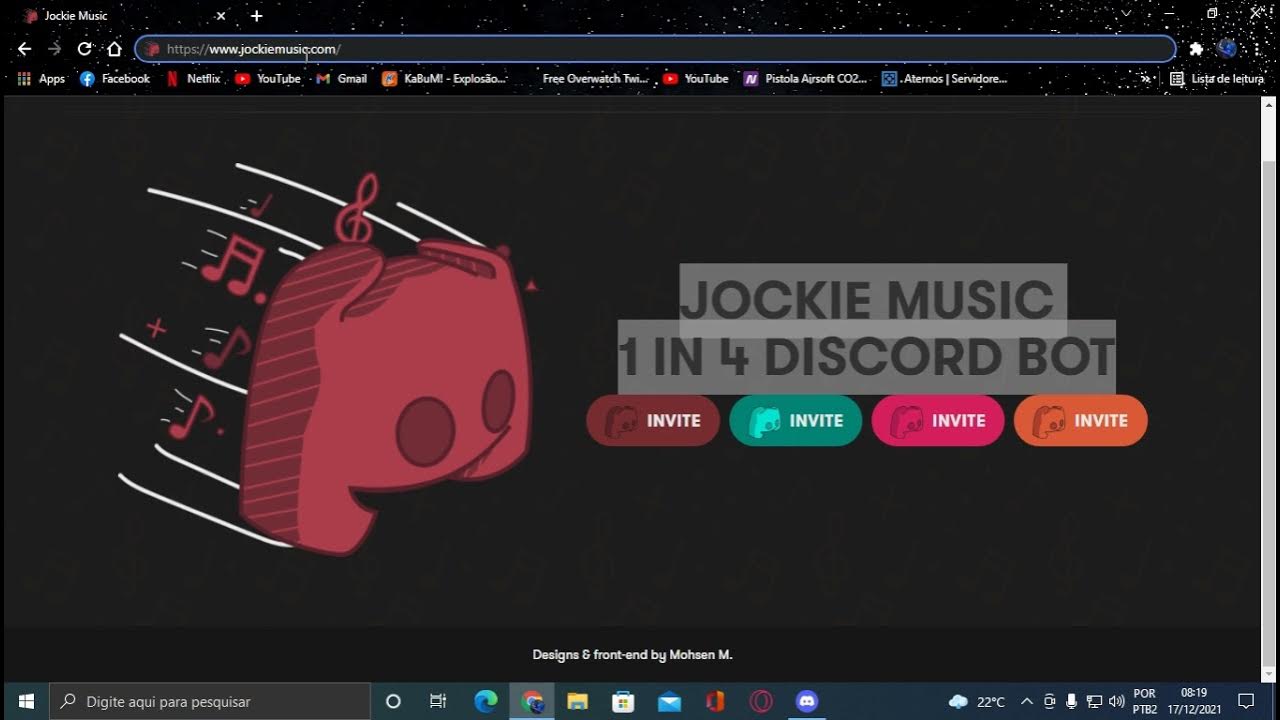
Task: Open Lista de leitura reading list
Action: [x=1217, y=79]
